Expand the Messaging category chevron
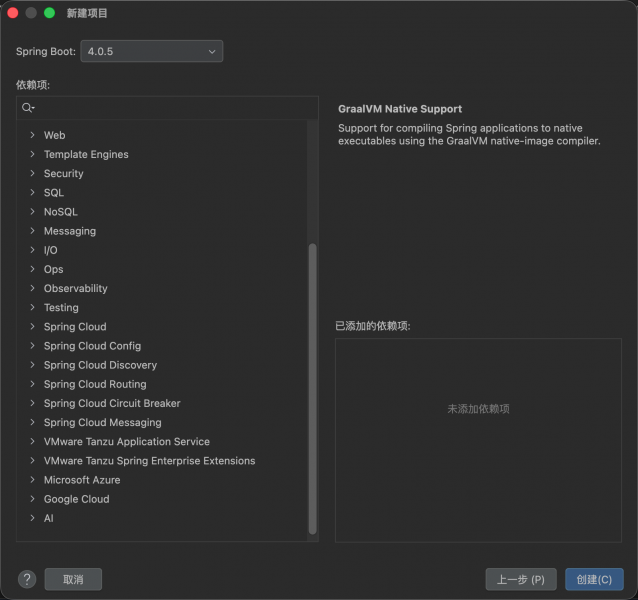 pos(32,230)
